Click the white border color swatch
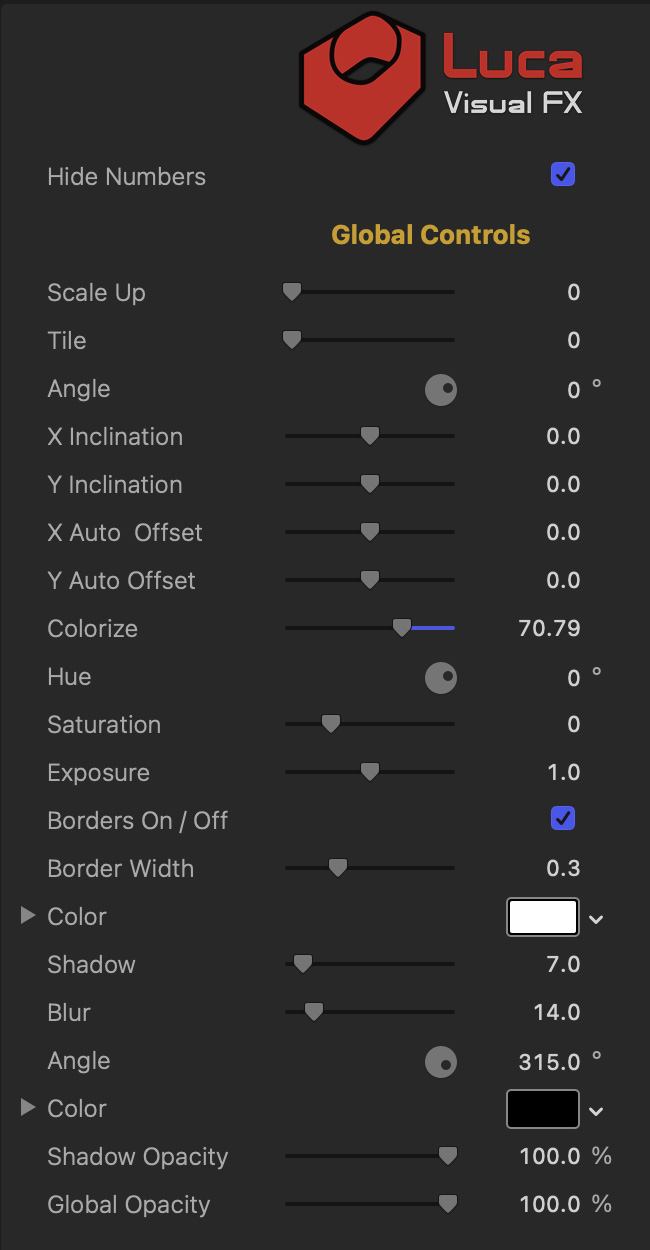650x1250 pixels. (543, 917)
